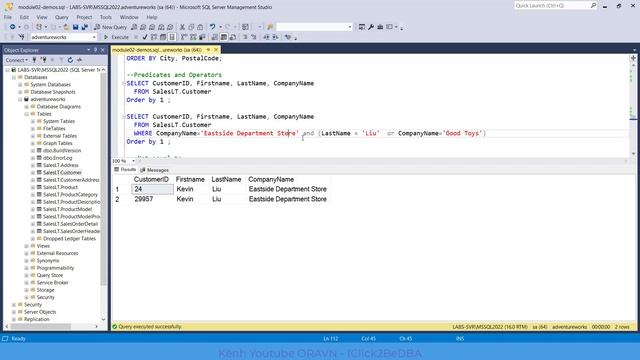Image resolution: width=640 pixels, height=360 pixels.
Task: Click Uncomment selected lines icon
Action: [x=253, y=37]
